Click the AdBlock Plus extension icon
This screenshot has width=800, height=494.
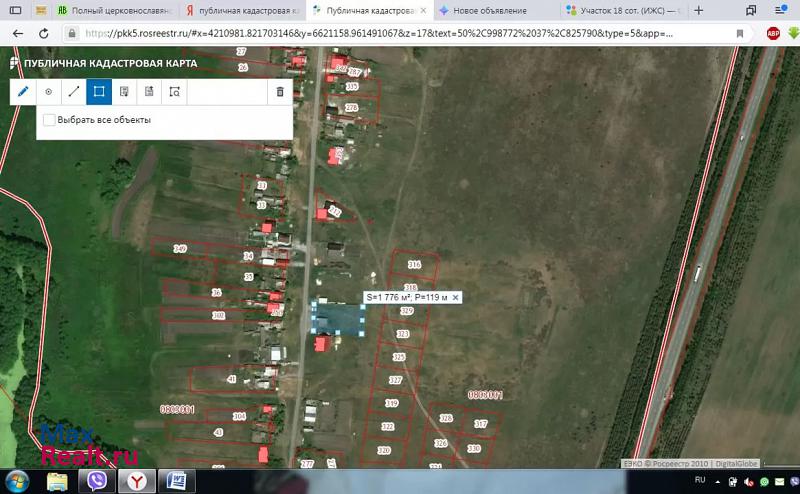point(773,33)
